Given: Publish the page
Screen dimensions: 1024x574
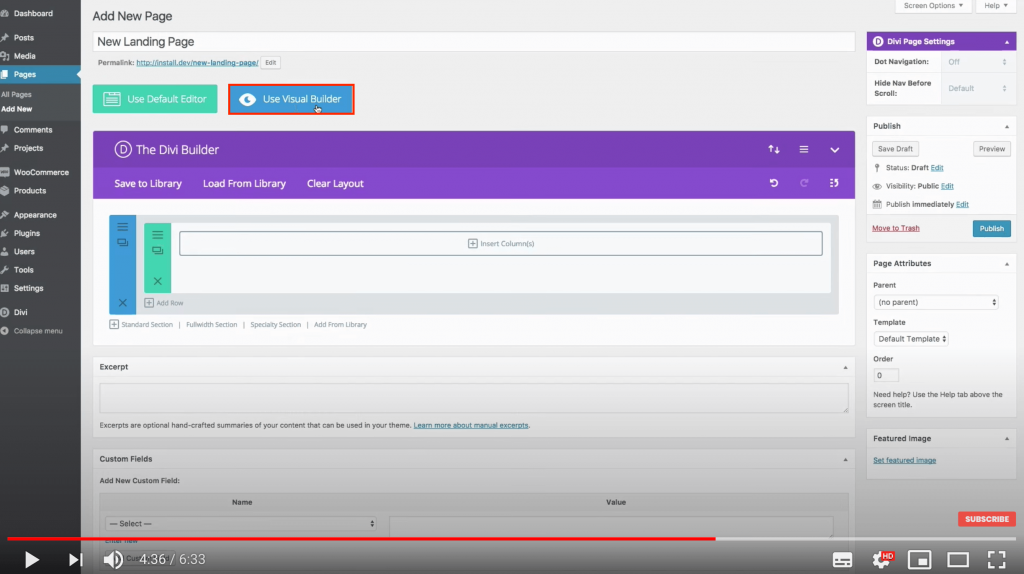Looking at the screenshot, I should (991, 229).
